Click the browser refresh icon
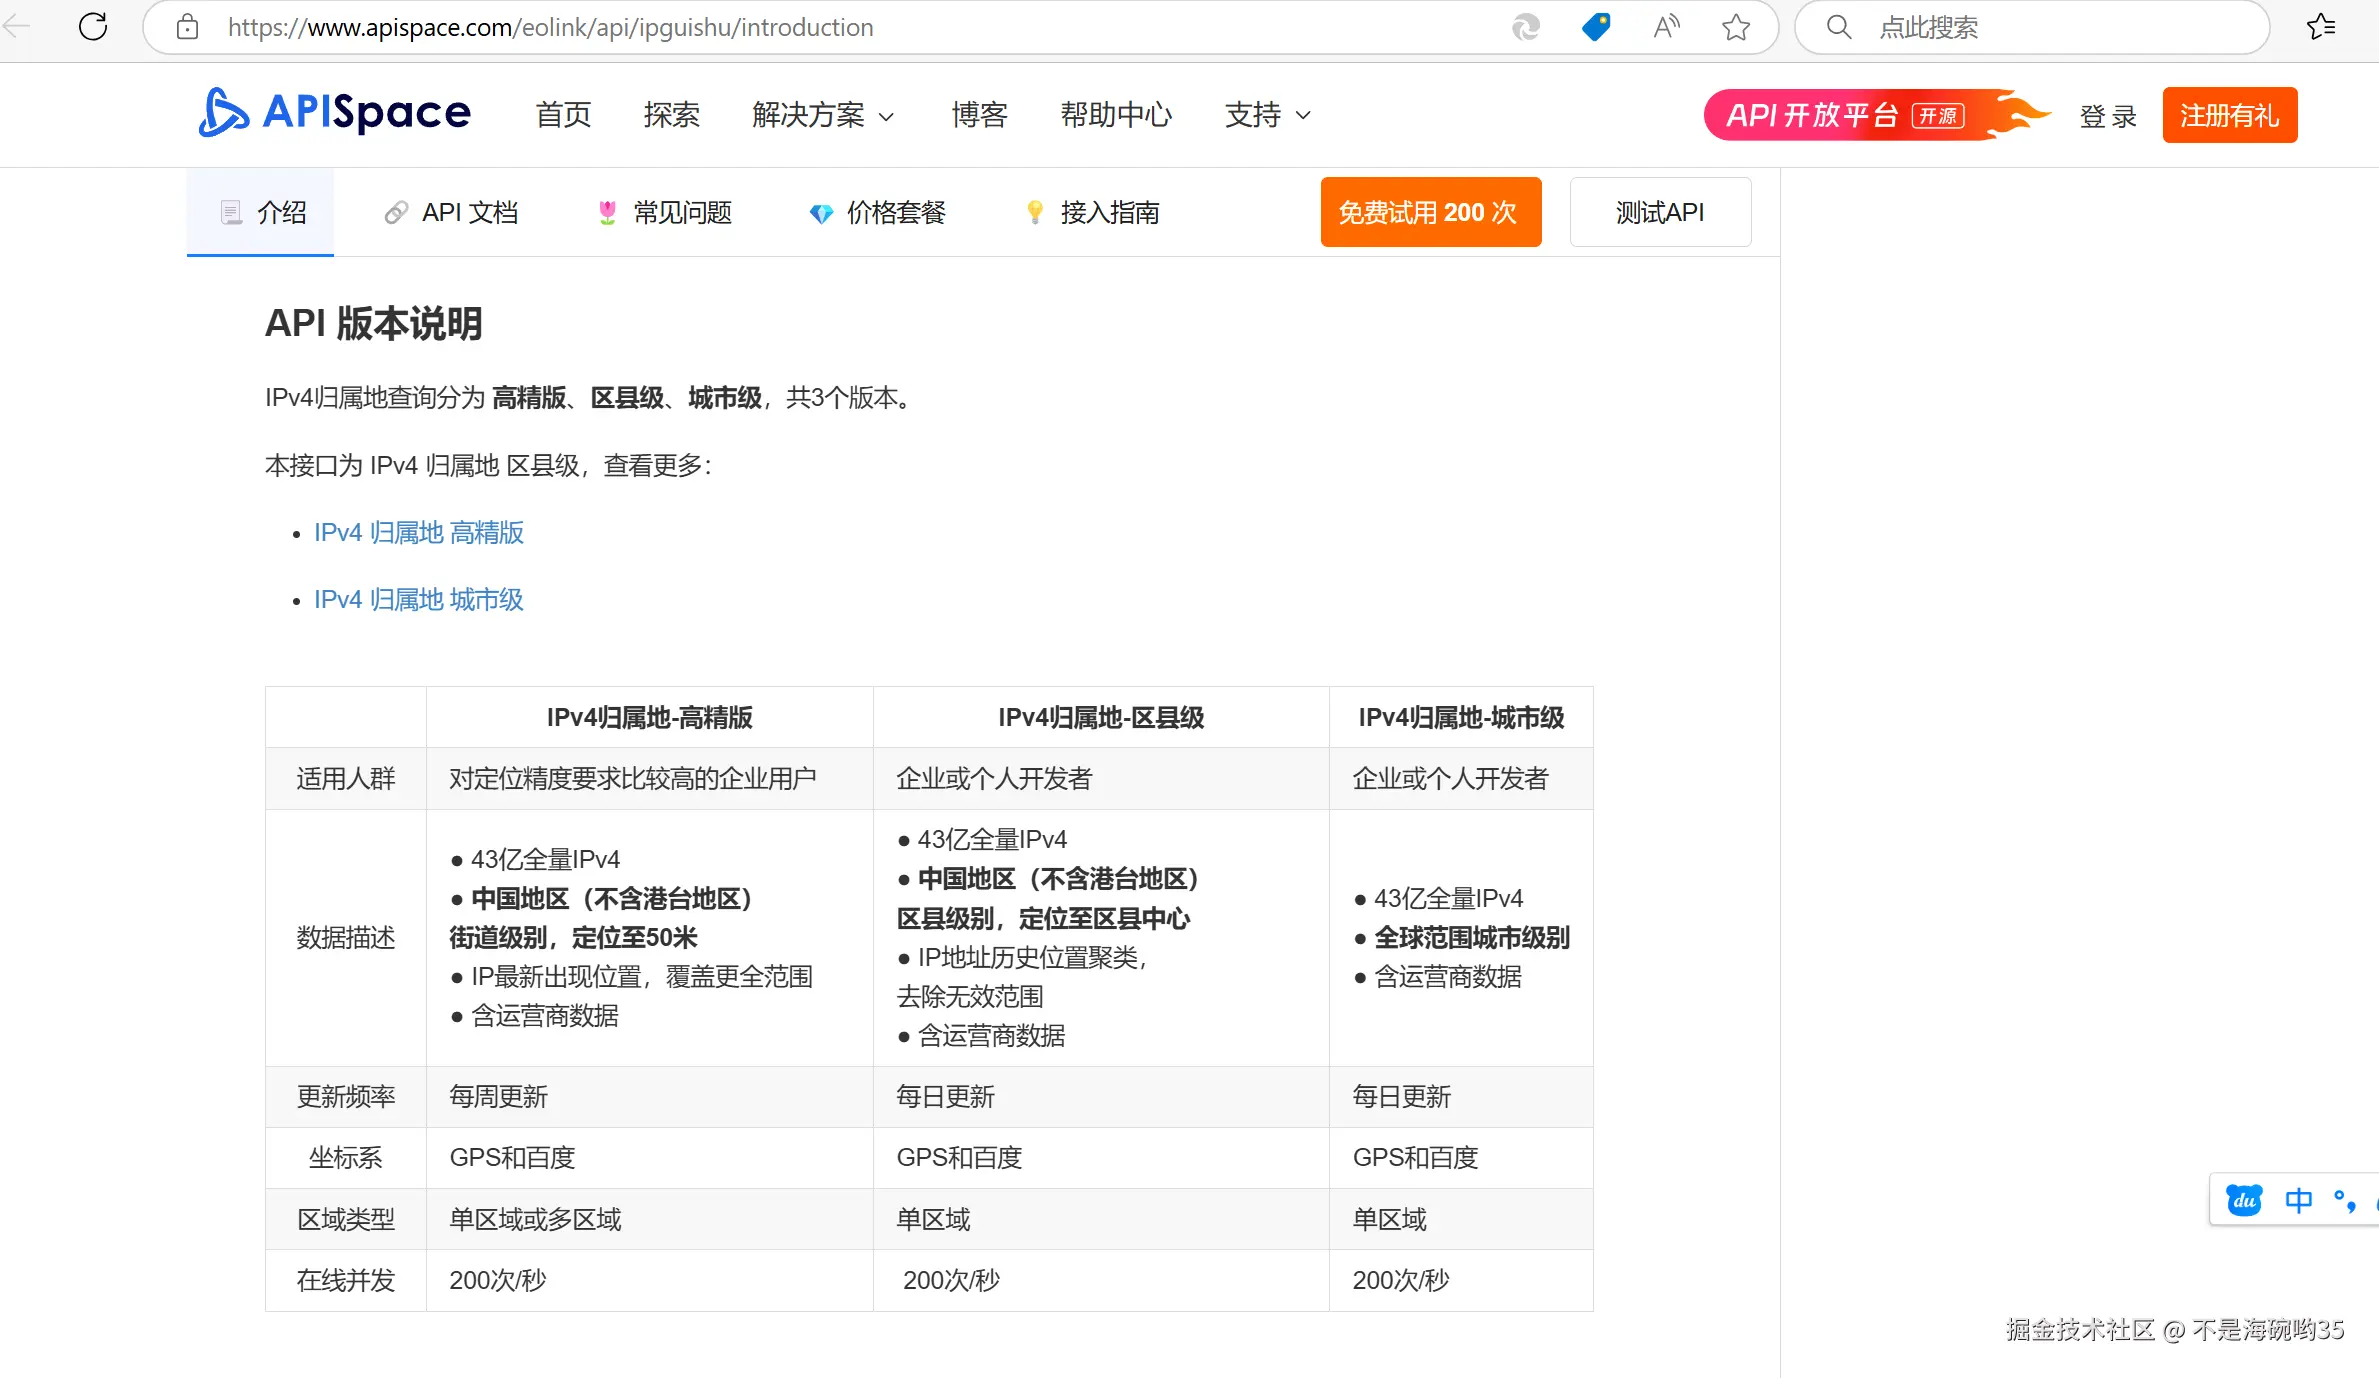Image resolution: width=2379 pixels, height=1378 pixels. [93, 27]
